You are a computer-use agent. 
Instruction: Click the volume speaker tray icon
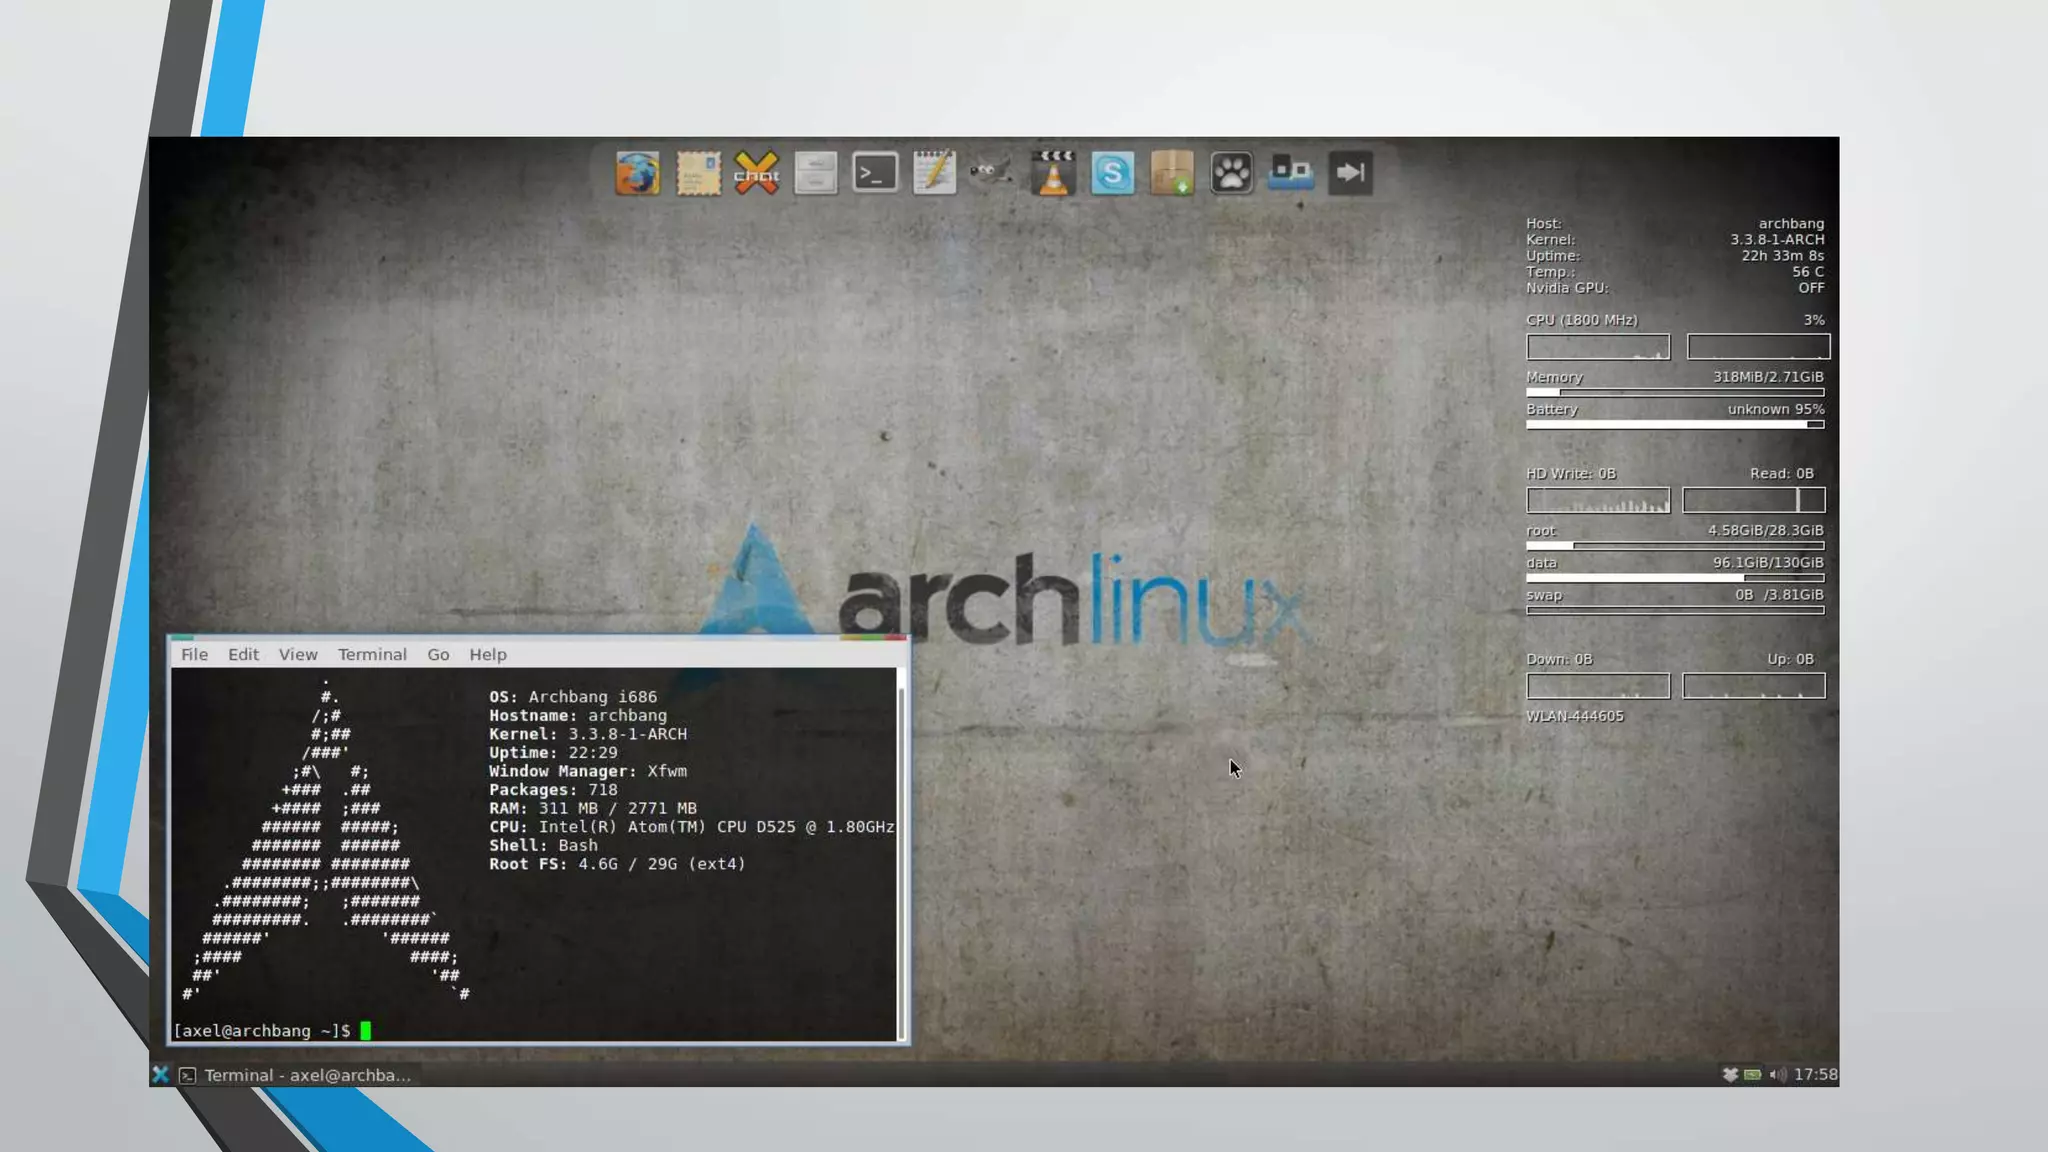[x=1777, y=1075]
